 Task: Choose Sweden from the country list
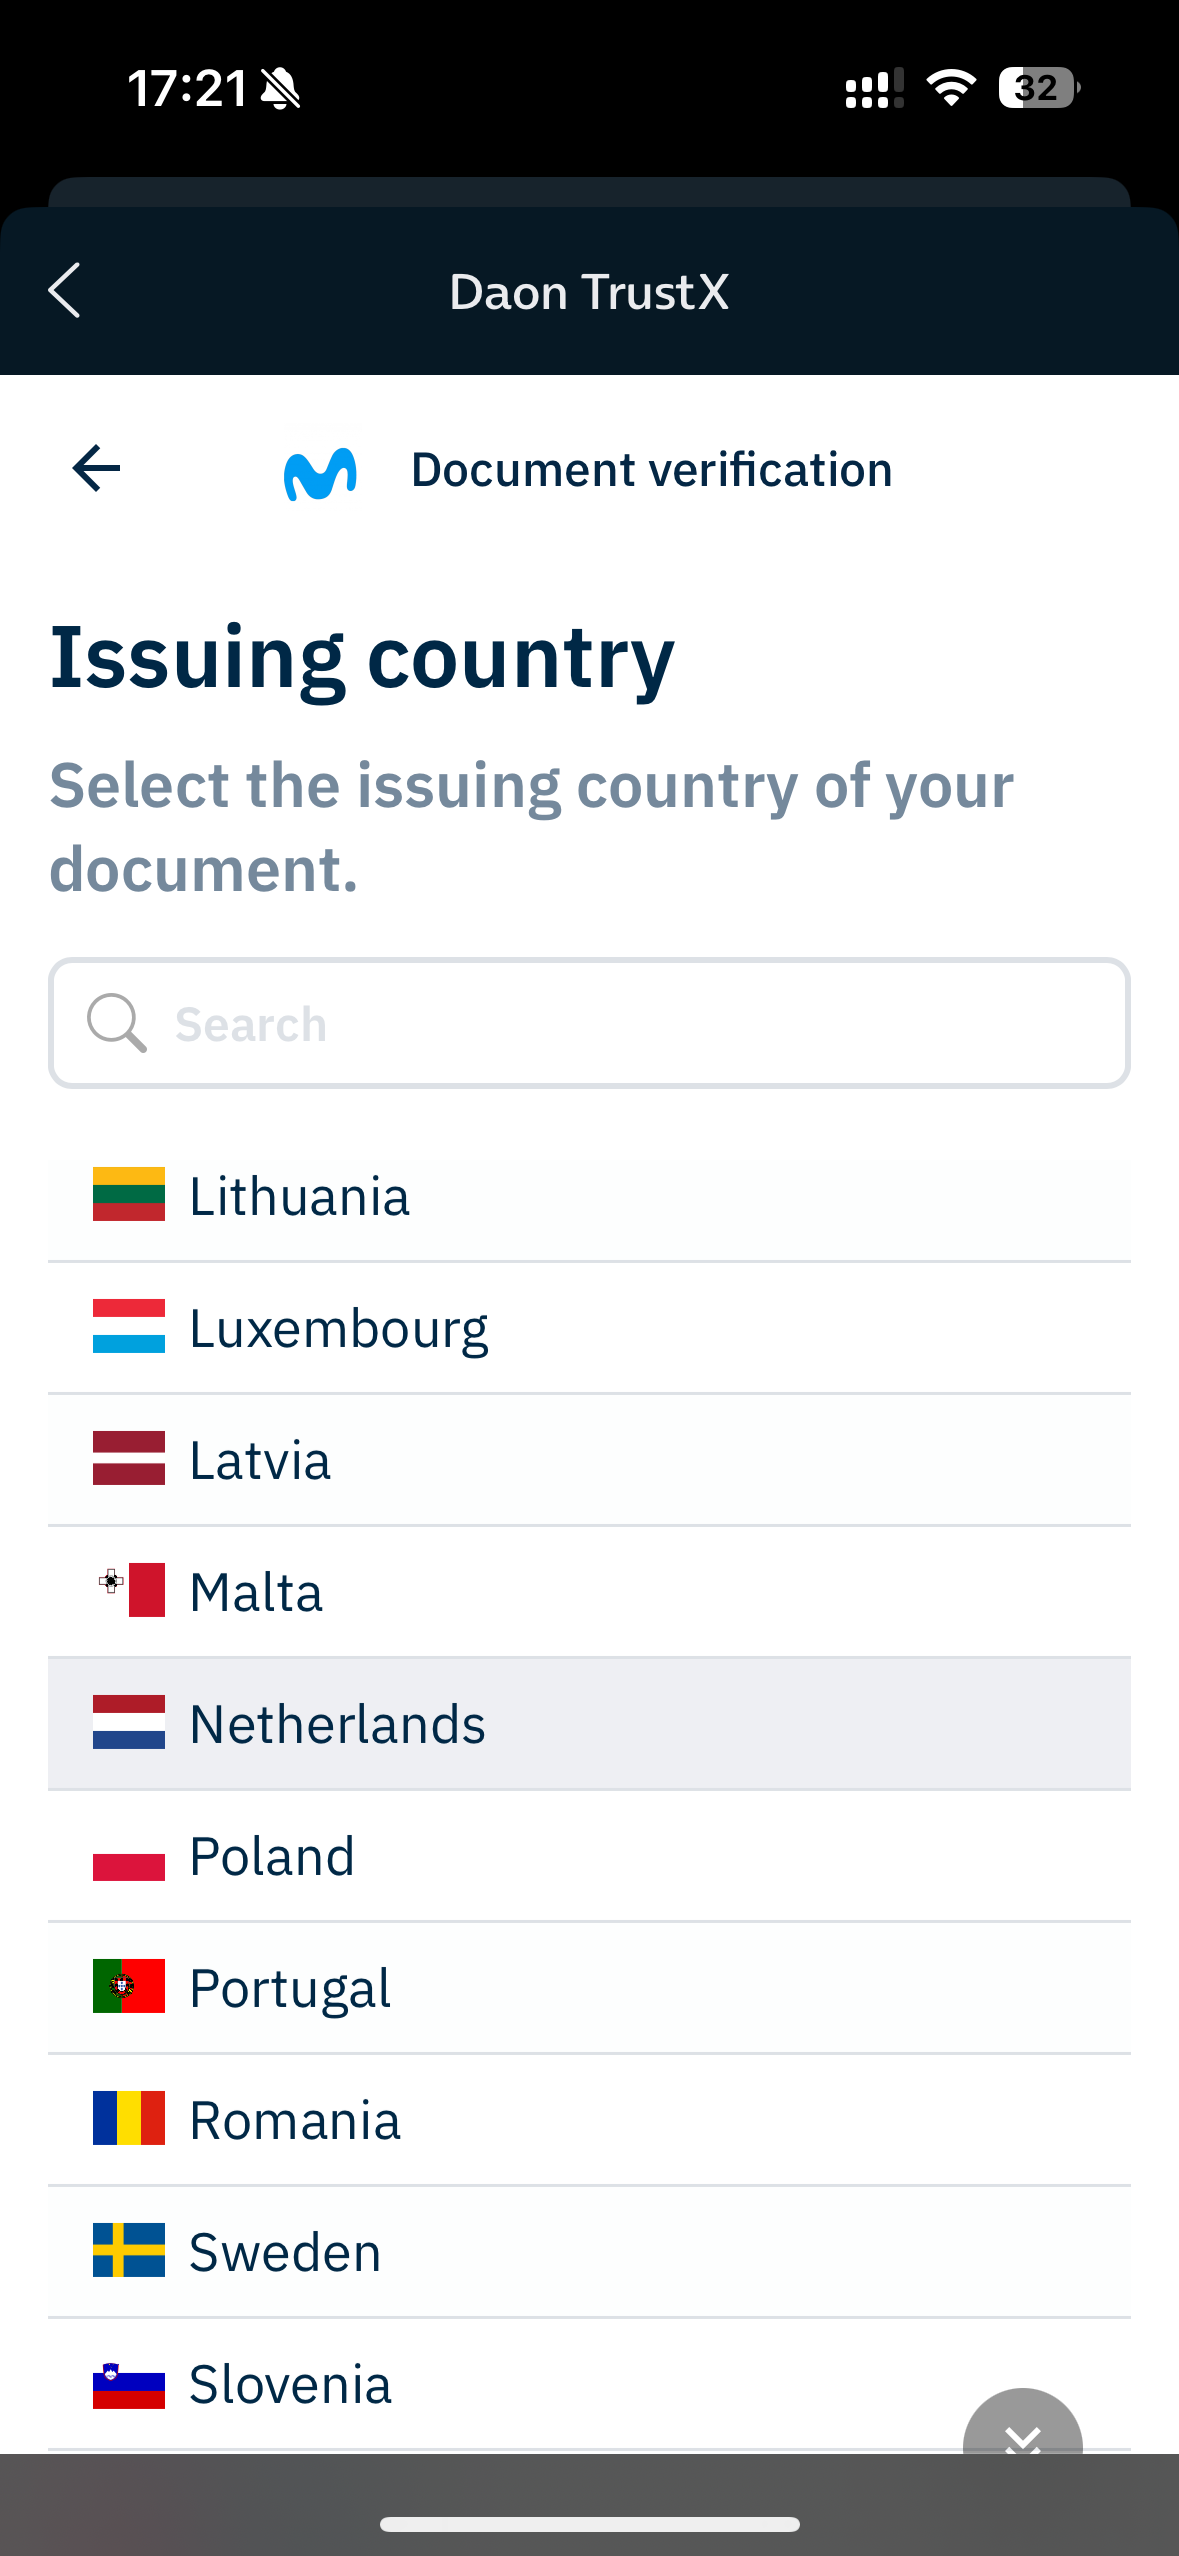click(589, 2252)
